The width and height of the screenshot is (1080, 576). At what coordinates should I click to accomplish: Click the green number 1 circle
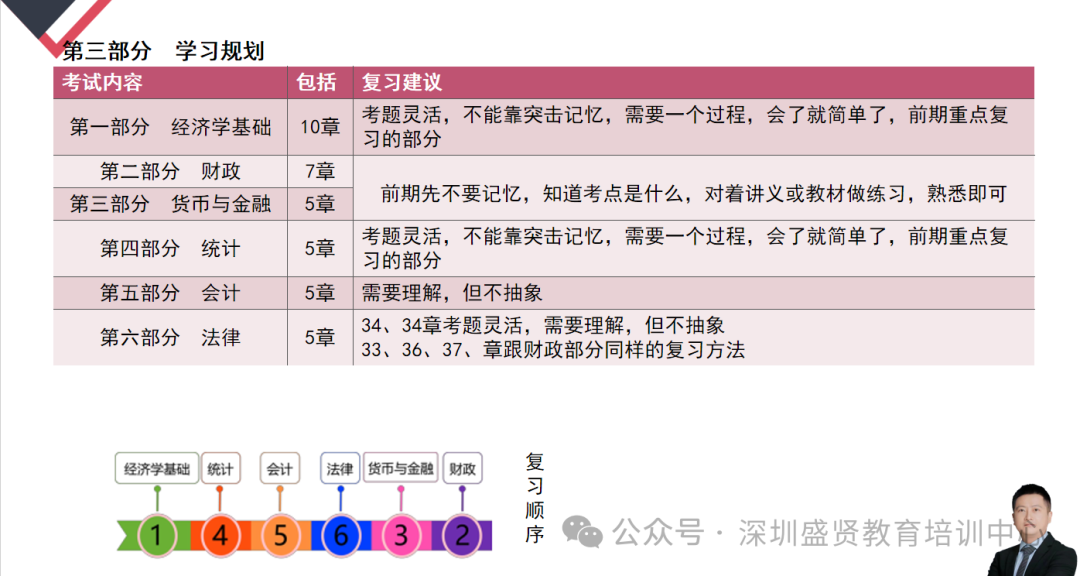pyautogui.click(x=155, y=535)
